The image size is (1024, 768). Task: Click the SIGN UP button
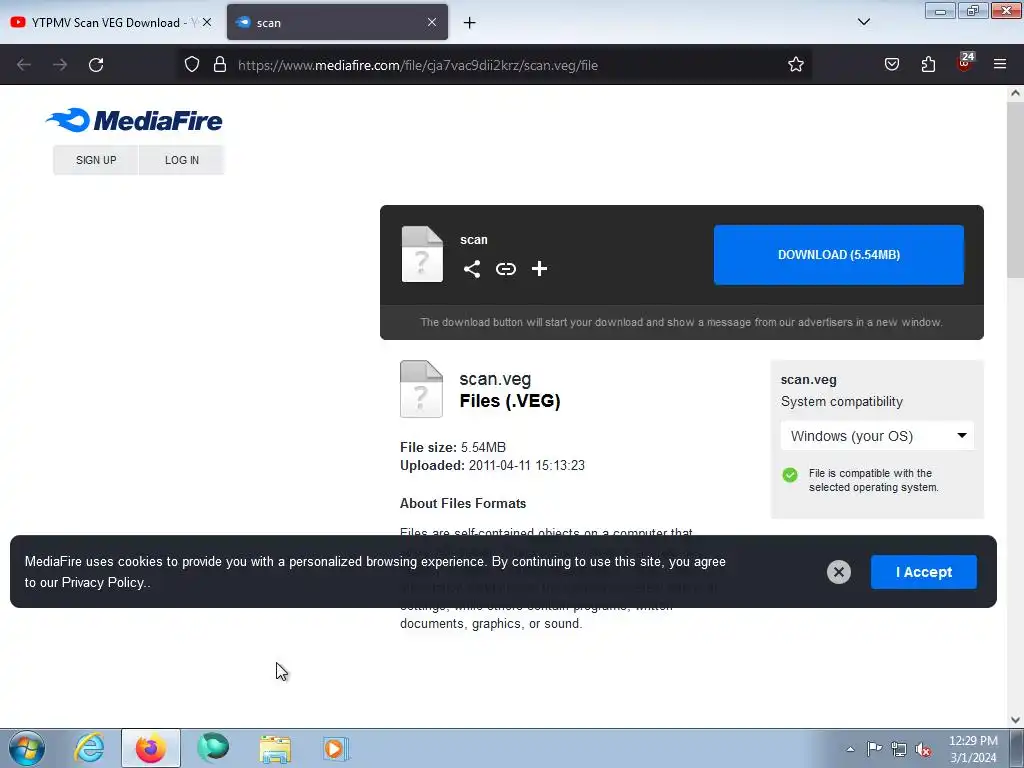(96, 160)
